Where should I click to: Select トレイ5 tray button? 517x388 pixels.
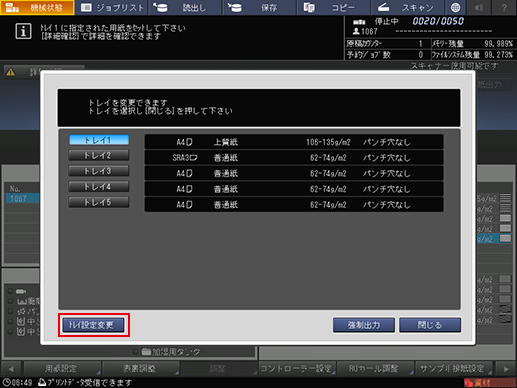pyautogui.click(x=99, y=202)
